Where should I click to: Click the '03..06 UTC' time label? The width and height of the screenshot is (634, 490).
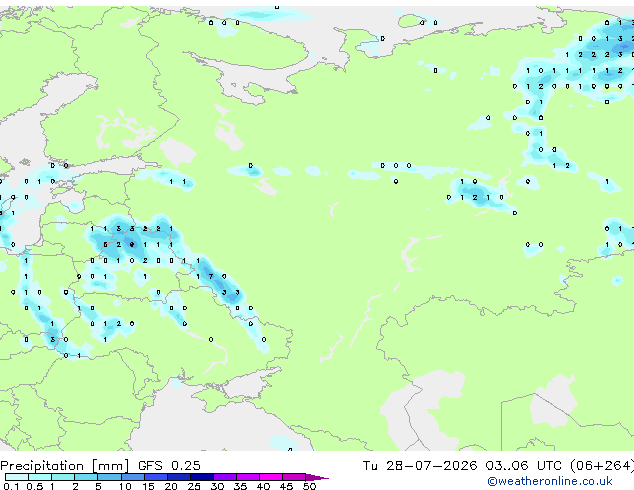point(524,466)
